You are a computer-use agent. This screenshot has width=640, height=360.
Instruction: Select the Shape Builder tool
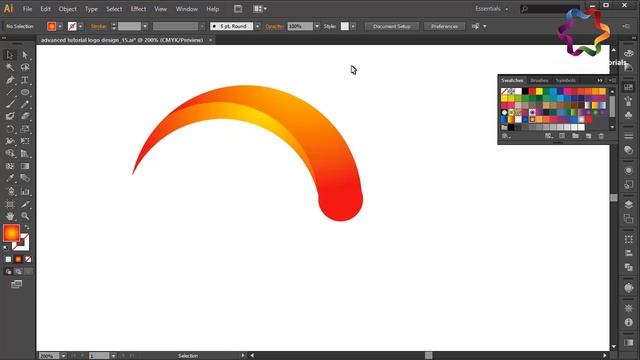10,153
